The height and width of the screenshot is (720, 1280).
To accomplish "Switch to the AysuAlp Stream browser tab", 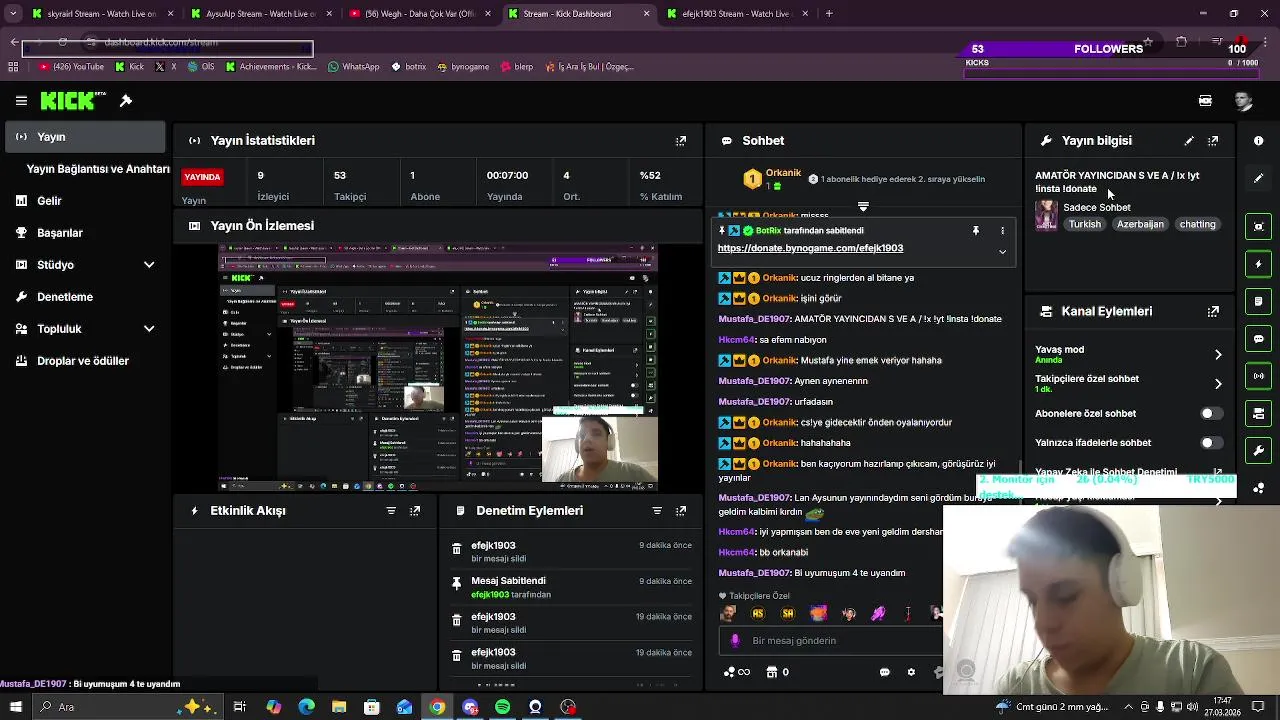I will pyautogui.click(x=260, y=14).
